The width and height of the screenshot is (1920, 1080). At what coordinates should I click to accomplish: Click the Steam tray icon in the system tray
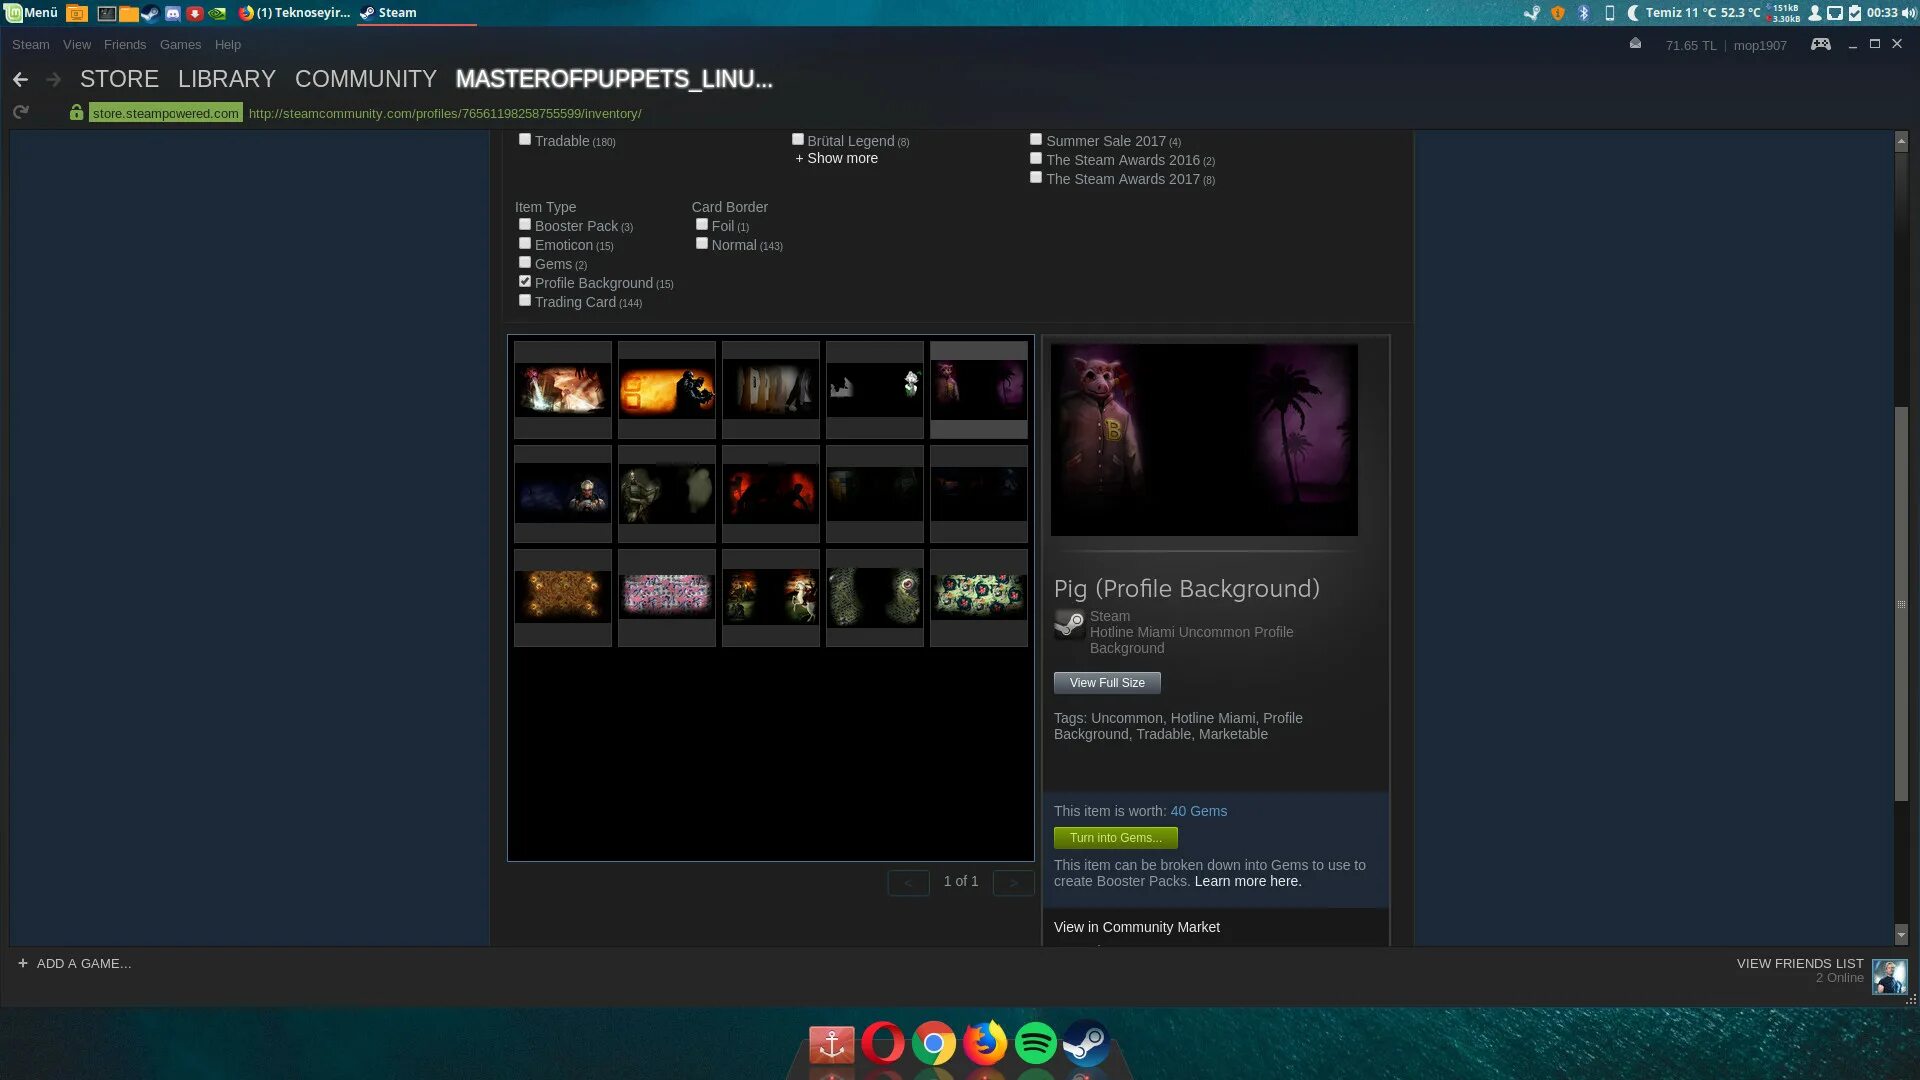pyautogui.click(x=1531, y=13)
